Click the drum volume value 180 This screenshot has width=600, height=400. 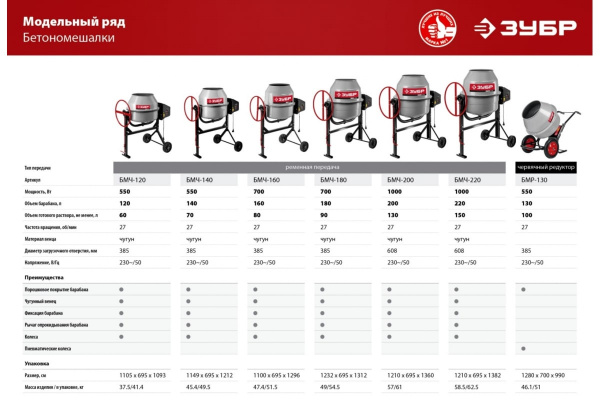[x=326, y=204]
